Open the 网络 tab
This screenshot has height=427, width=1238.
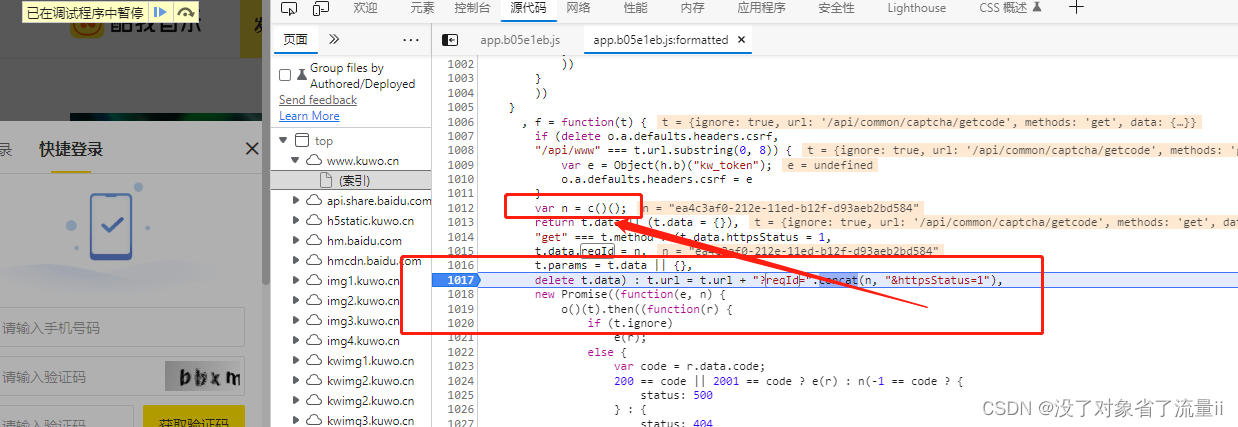pyautogui.click(x=578, y=8)
